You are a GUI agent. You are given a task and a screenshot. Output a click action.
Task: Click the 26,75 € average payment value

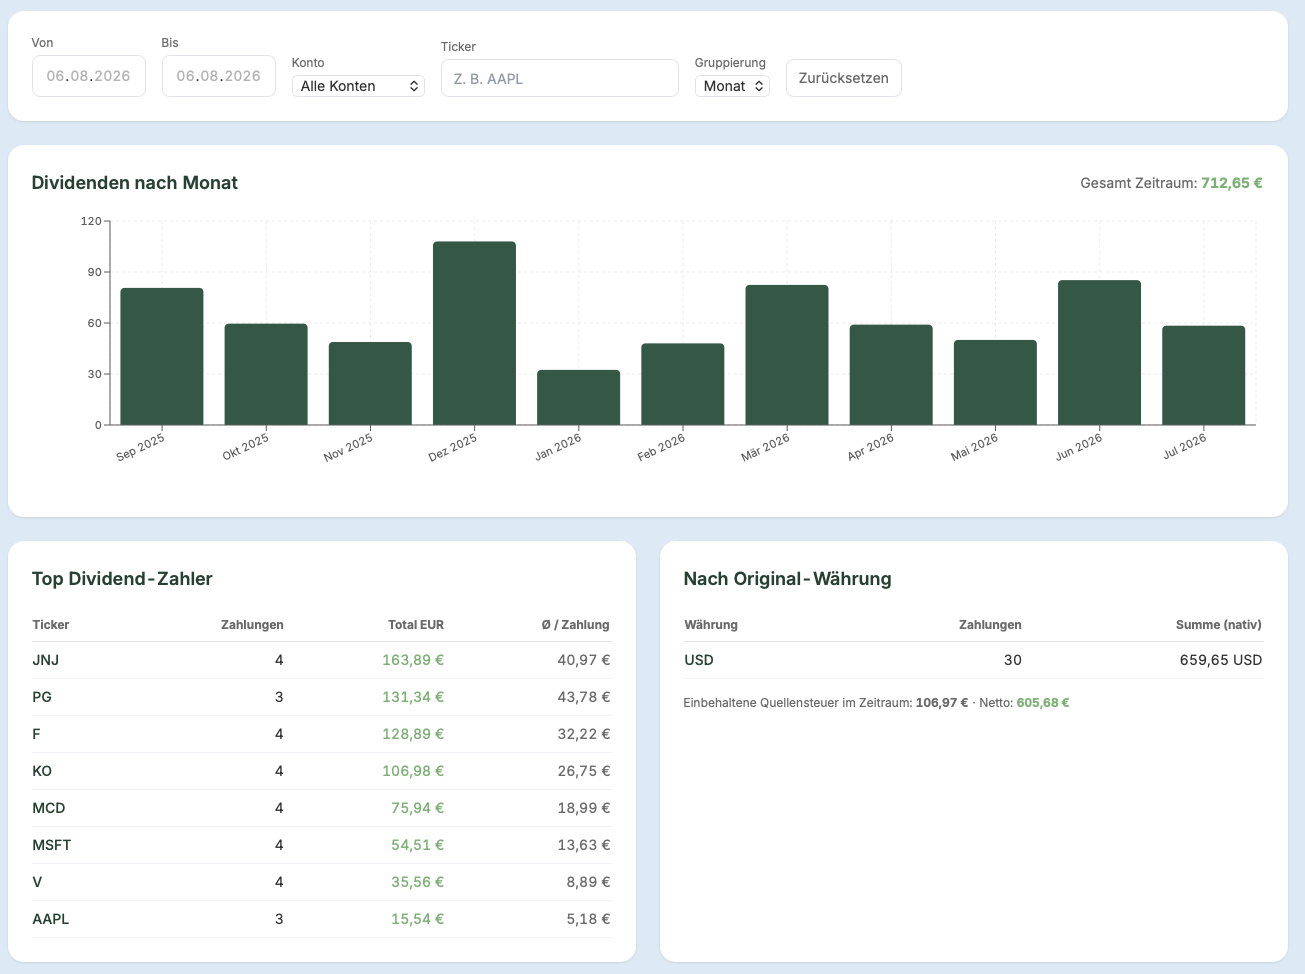coord(584,771)
